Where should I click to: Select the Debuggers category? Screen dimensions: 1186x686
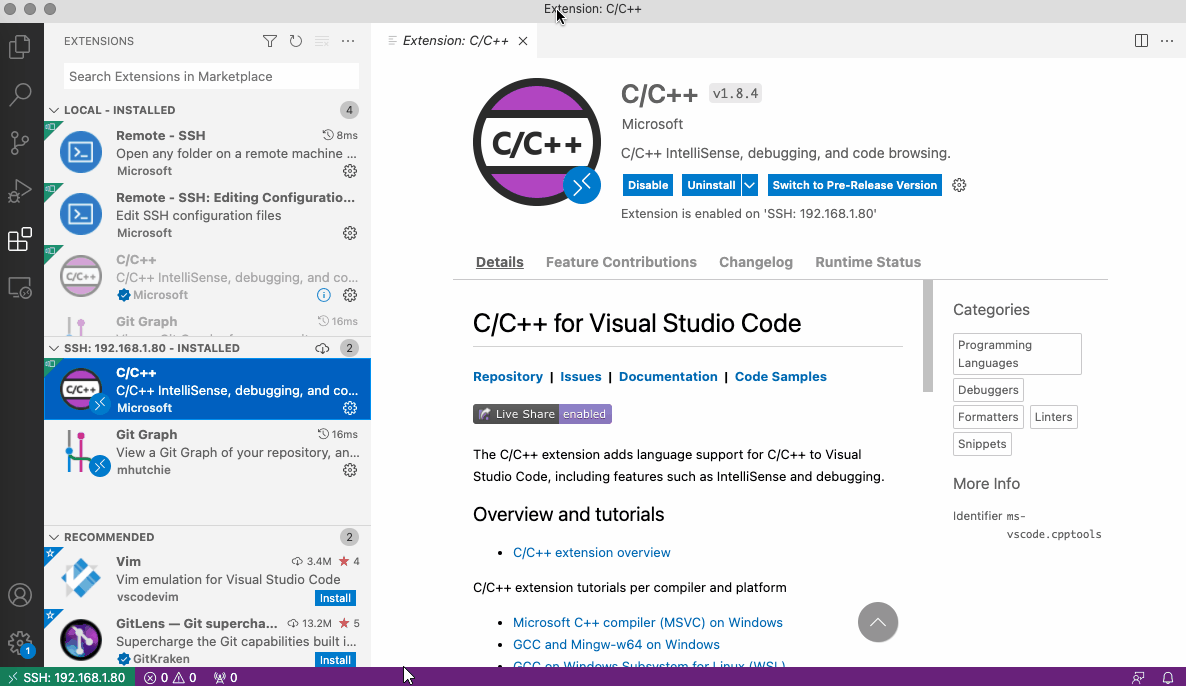[988, 390]
